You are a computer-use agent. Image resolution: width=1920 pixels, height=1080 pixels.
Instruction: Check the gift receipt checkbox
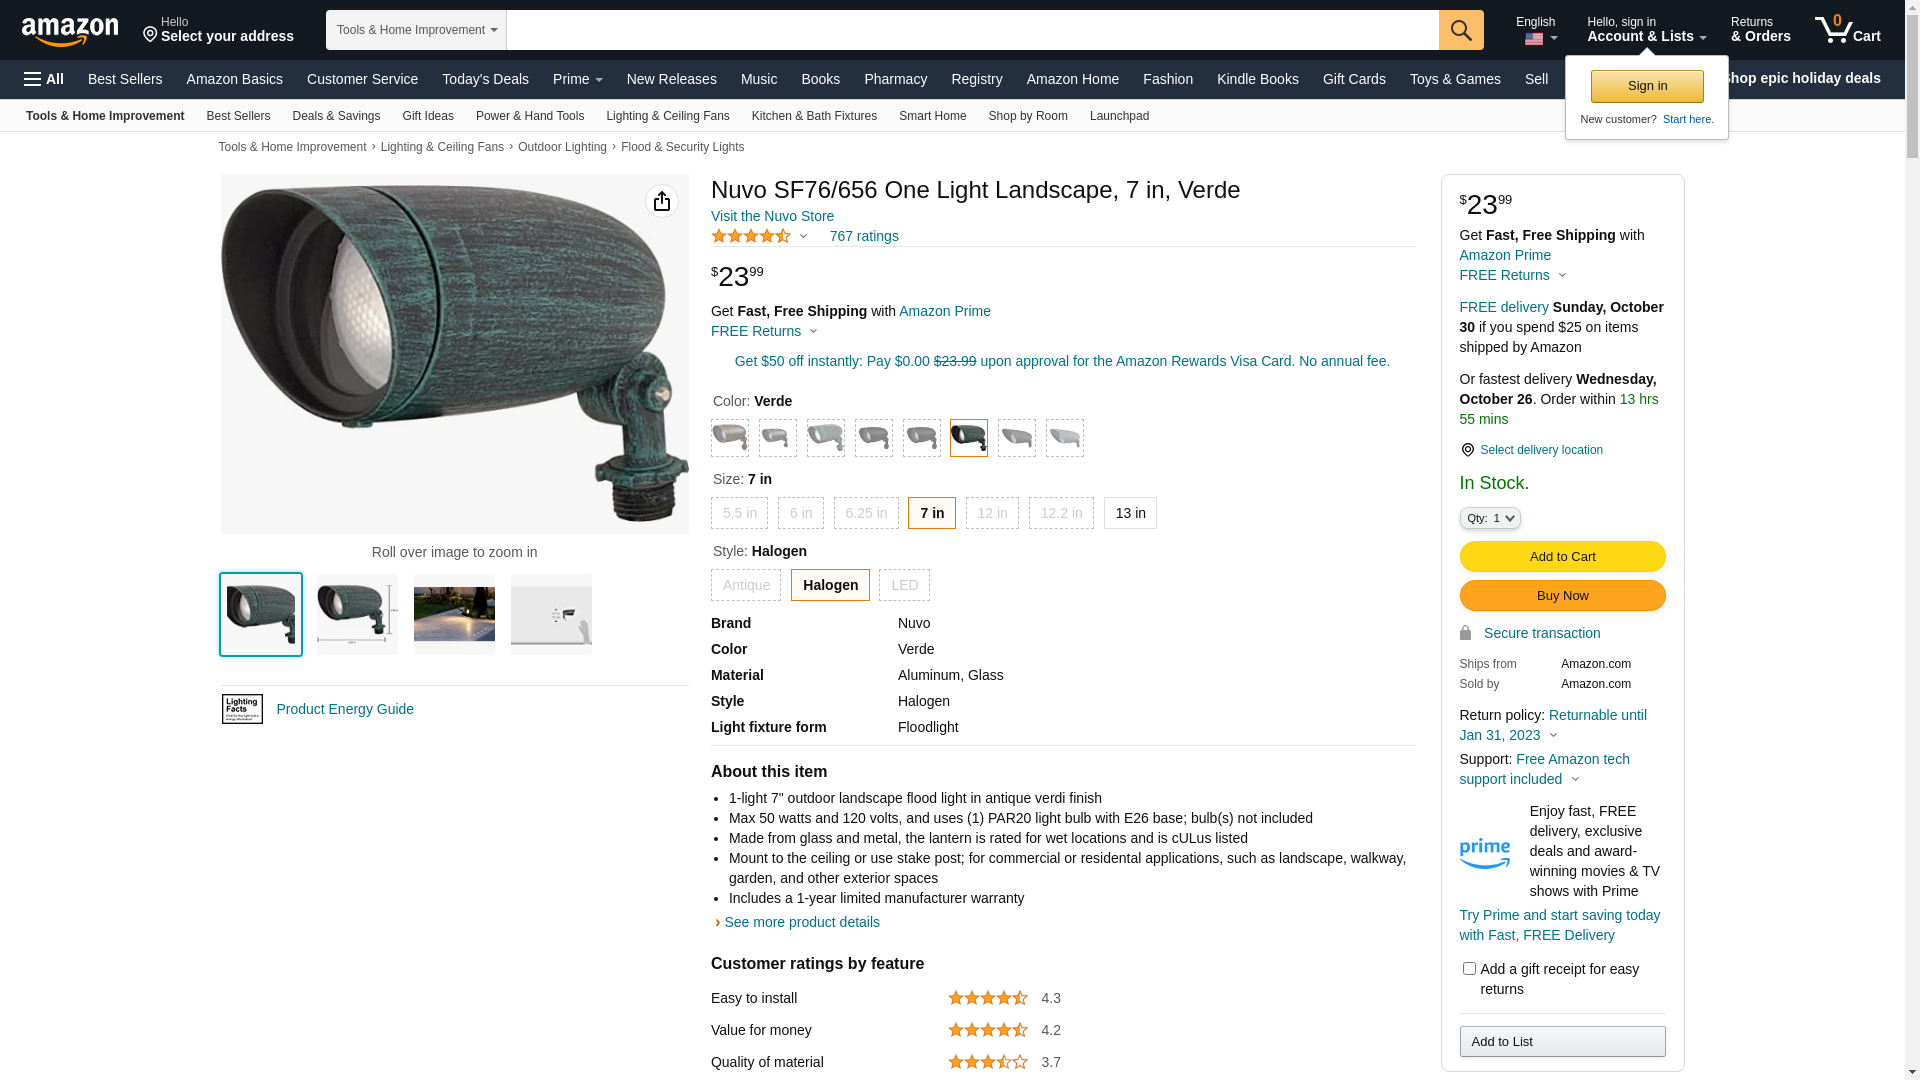[1469, 968]
